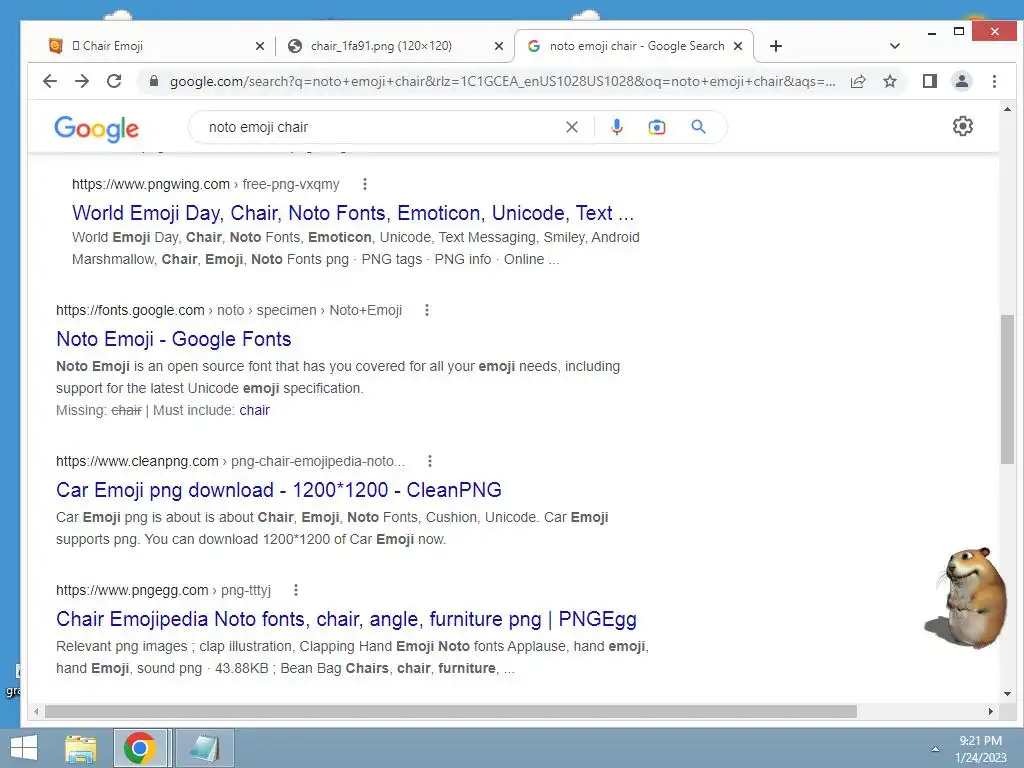Go to the Google homepage via logo

tap(97, 129)
